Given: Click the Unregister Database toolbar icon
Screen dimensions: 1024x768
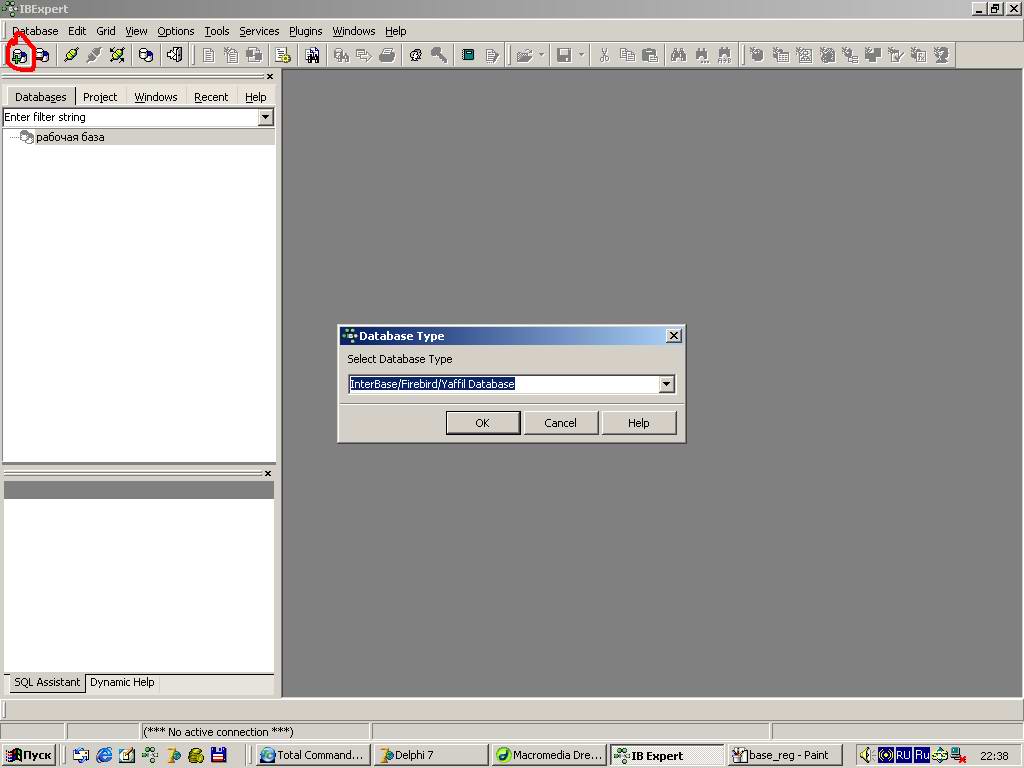Looking at the screenshot, I should [42, 56].
